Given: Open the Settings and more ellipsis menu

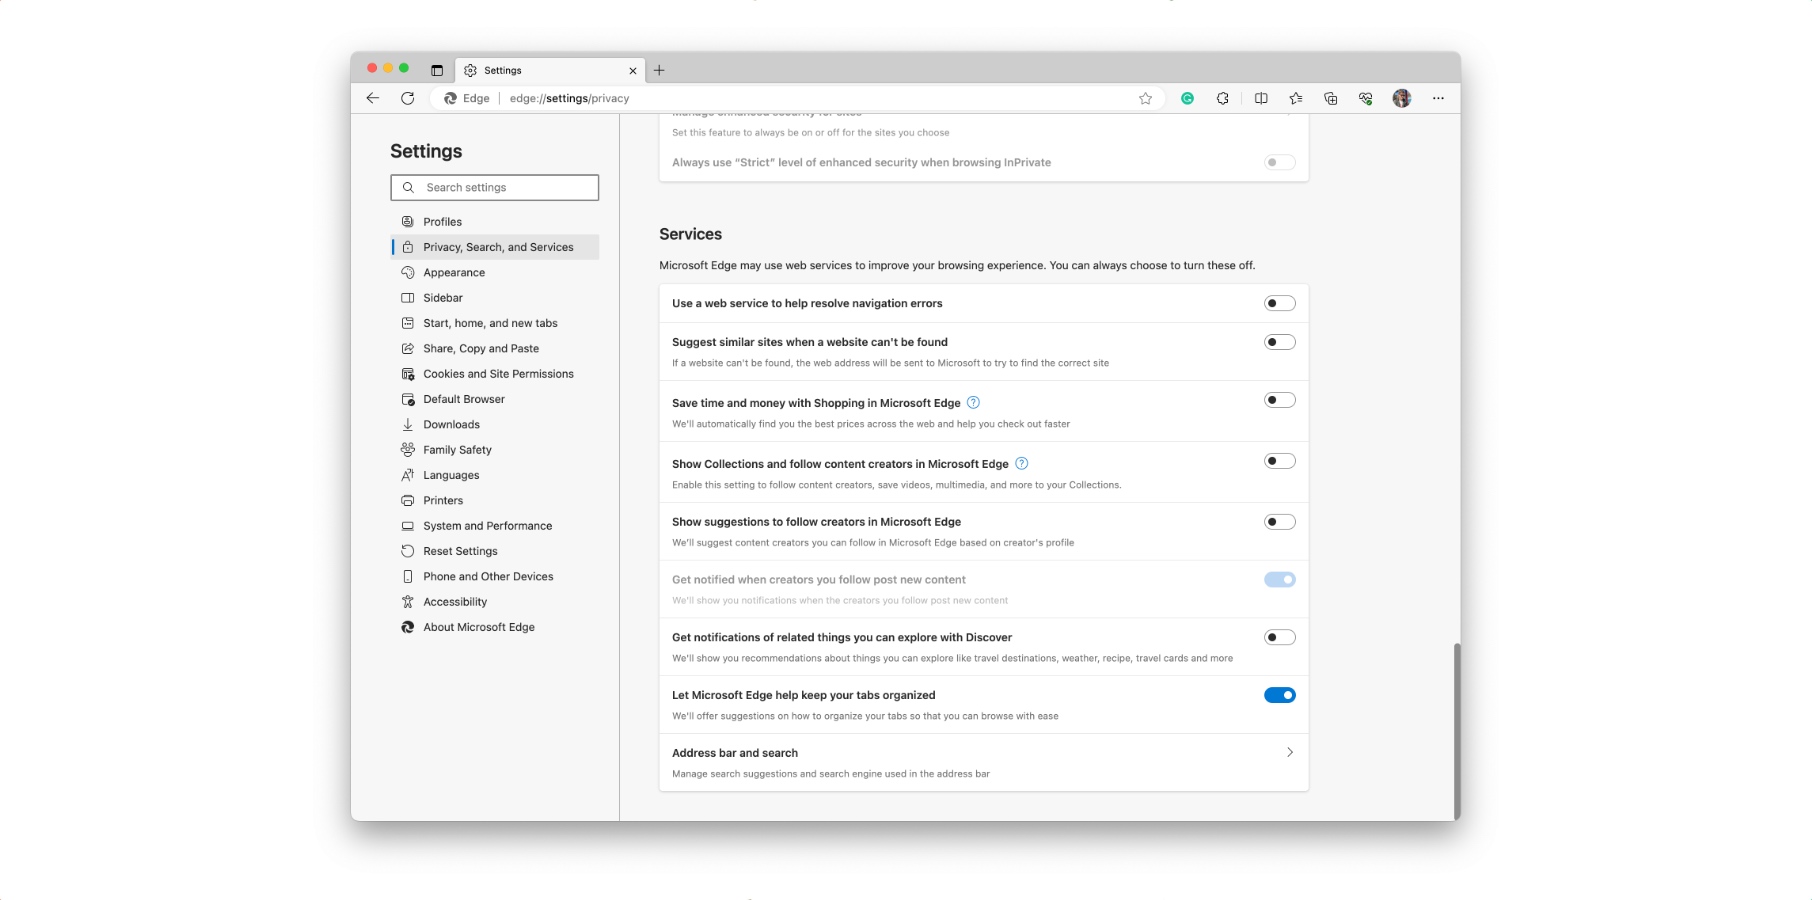Looking at the screenshot, I should [x=1438, y=98].
